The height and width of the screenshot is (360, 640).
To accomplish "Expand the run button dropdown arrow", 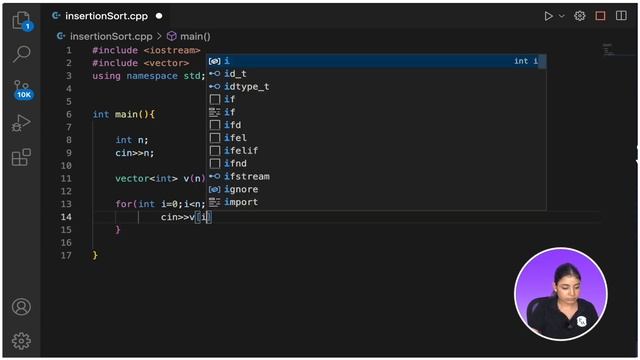I will (x=562, y=16).
